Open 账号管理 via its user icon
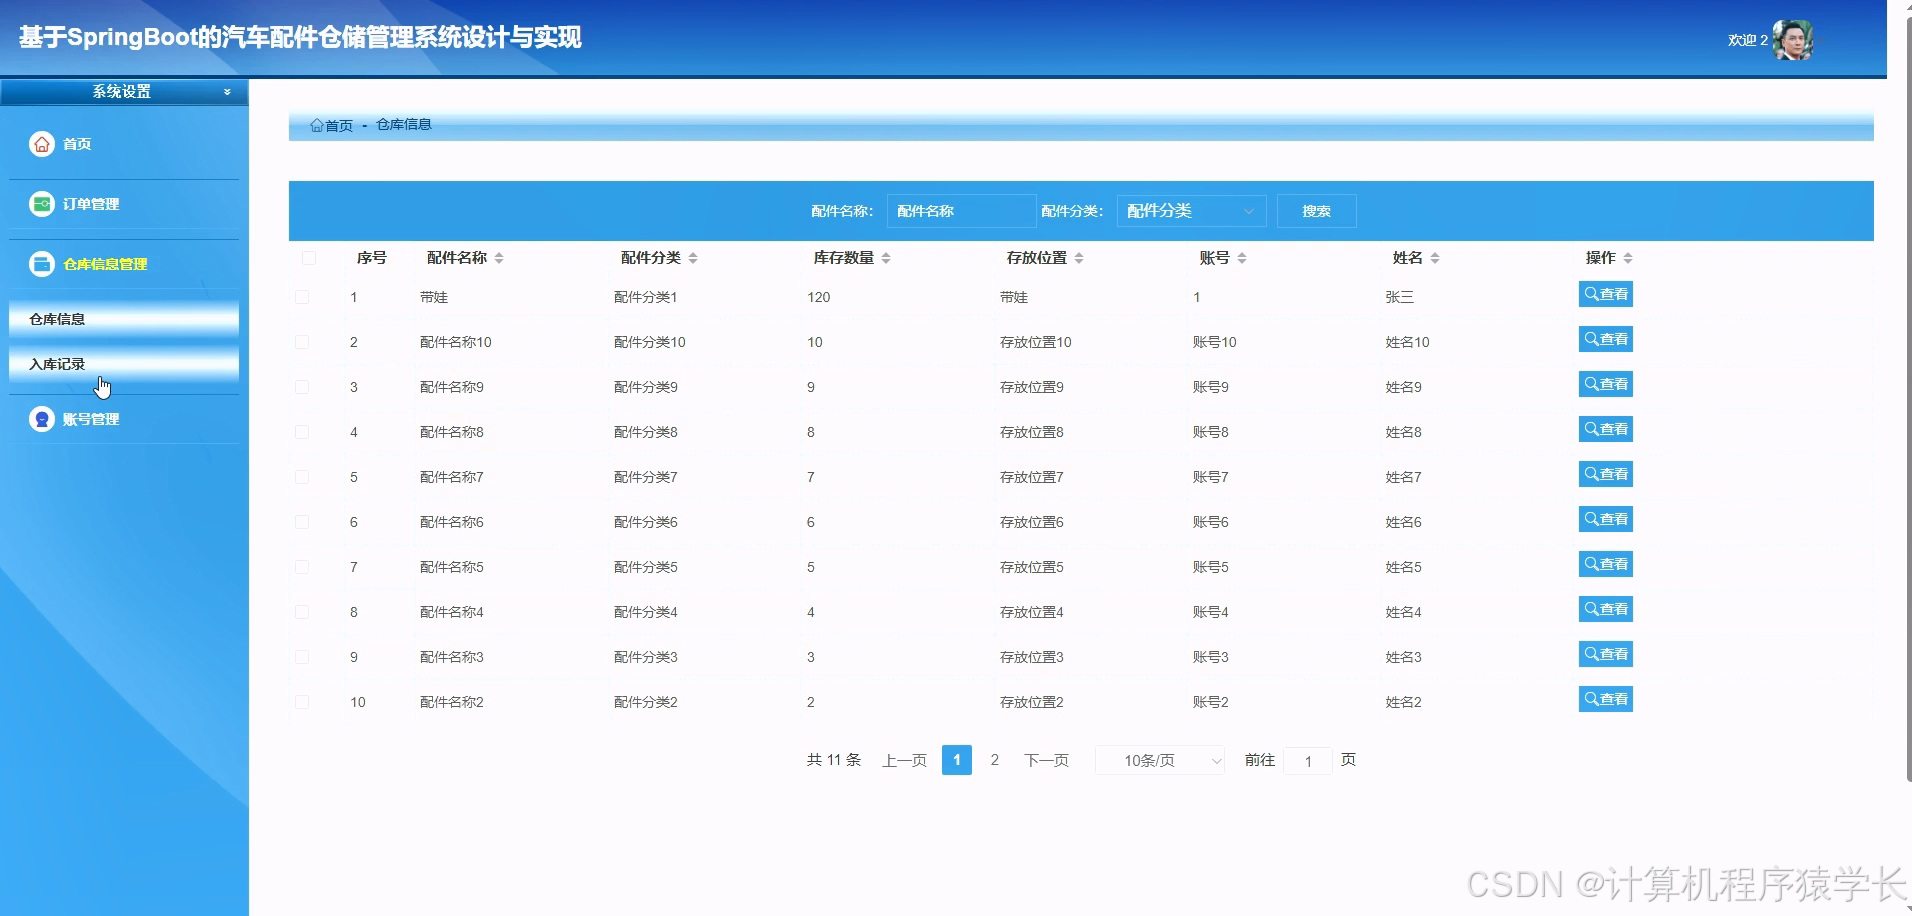1912x916 pixels. pyautogui.click(x=41, y=418)
